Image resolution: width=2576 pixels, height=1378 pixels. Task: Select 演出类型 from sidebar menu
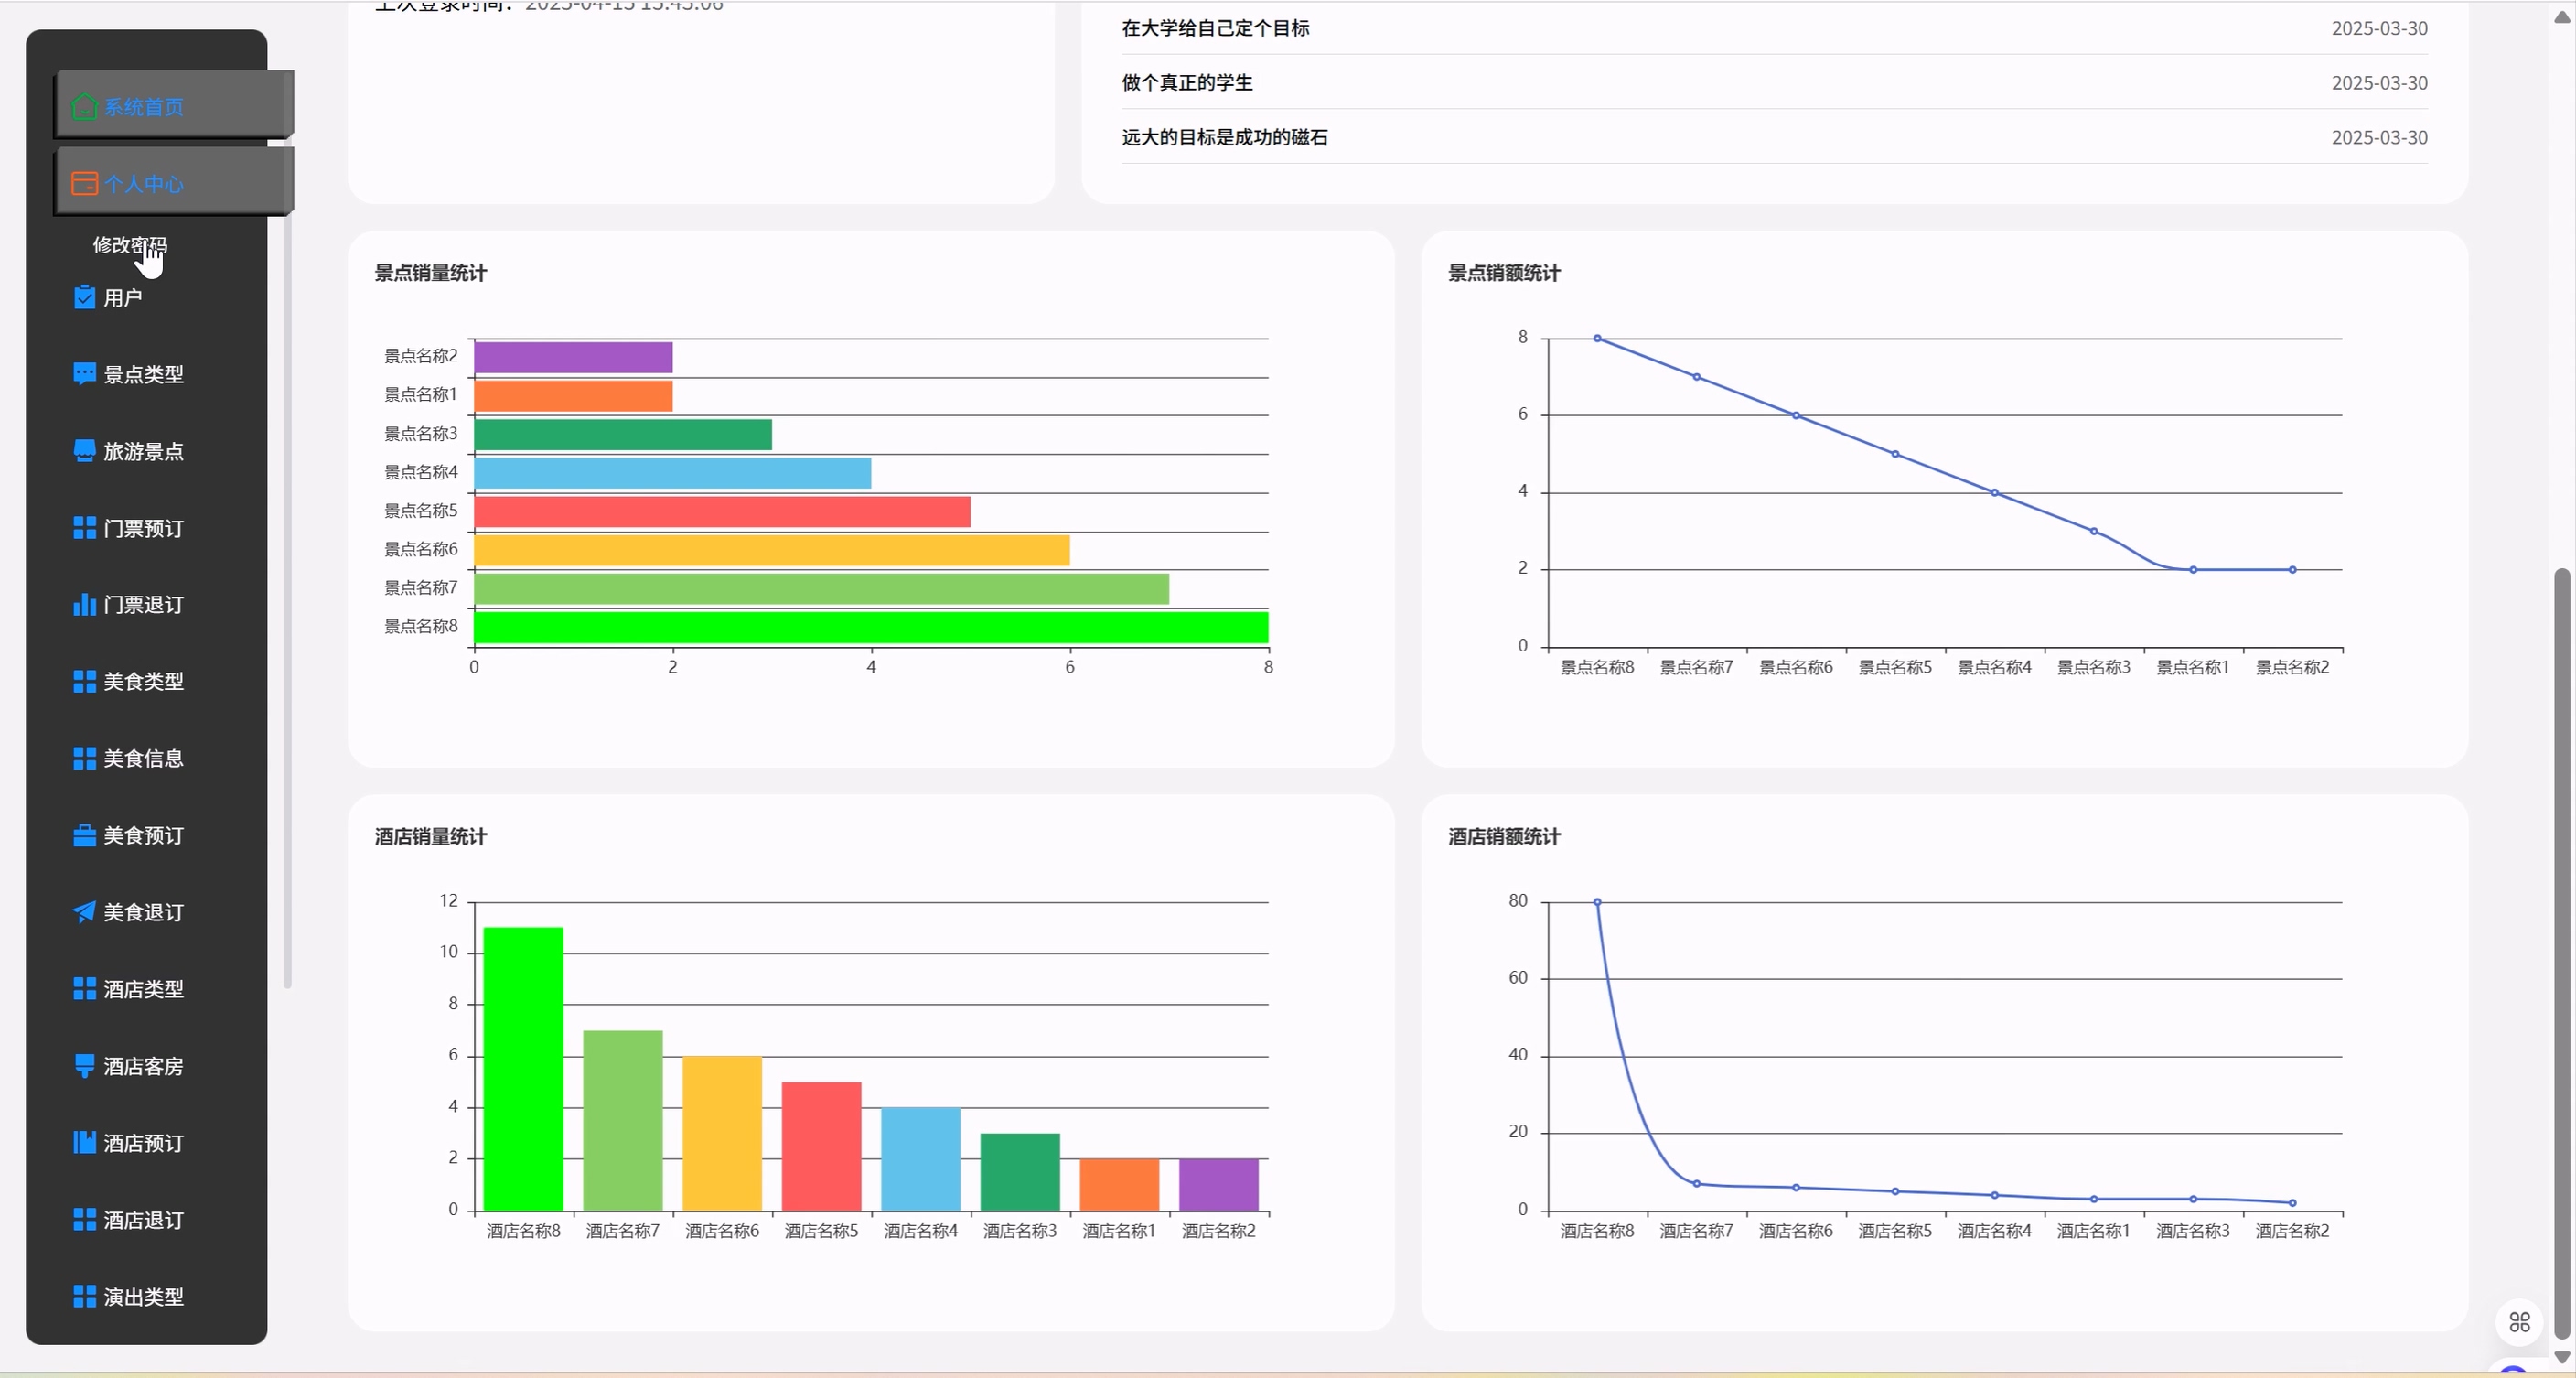point(143,1296)
